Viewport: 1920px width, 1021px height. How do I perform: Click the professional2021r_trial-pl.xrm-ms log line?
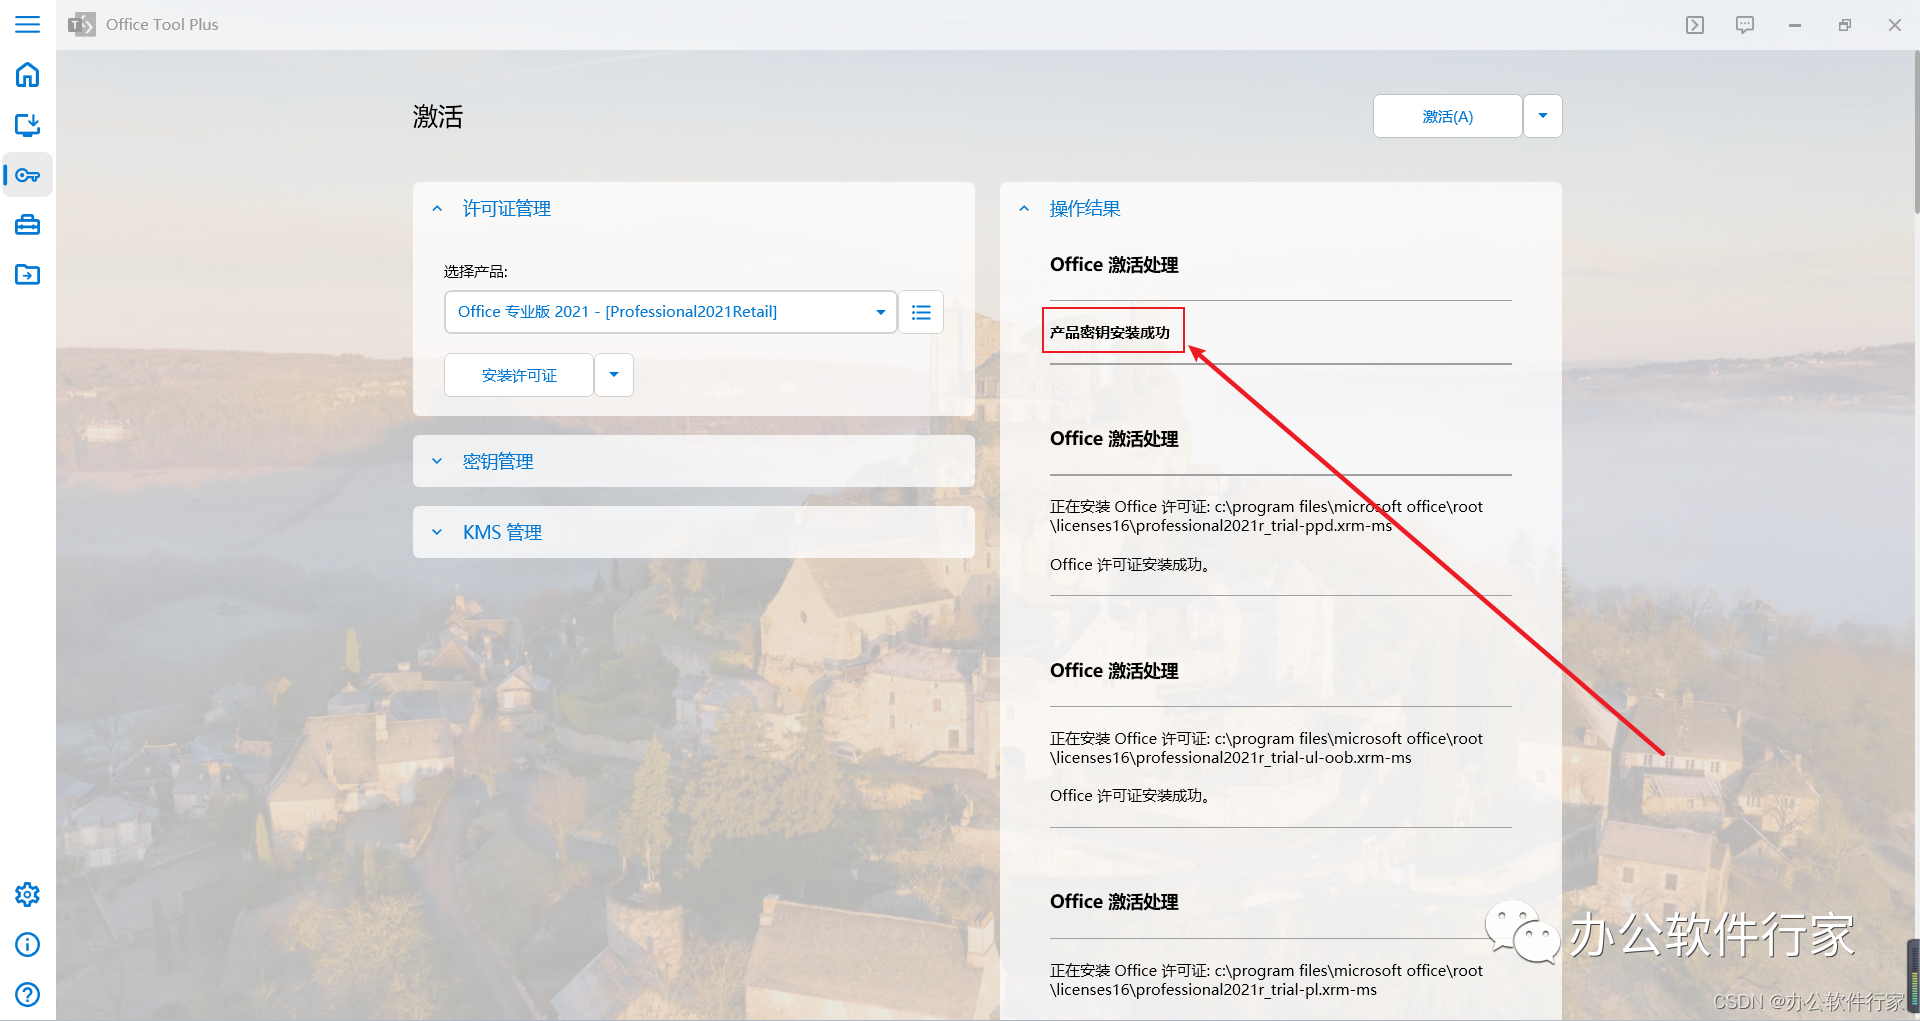[x=1266, y=980]
